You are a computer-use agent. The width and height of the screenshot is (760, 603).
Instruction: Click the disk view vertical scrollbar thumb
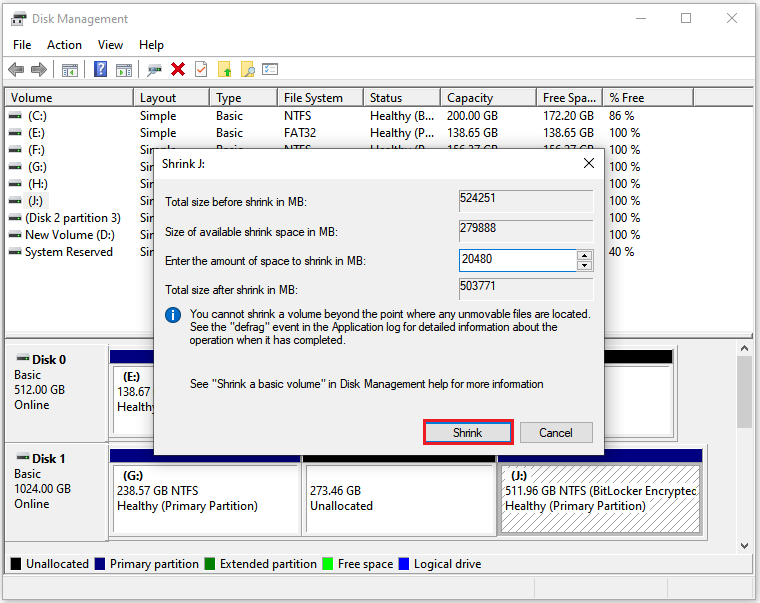pyautogui.click(x=744, y=392)
